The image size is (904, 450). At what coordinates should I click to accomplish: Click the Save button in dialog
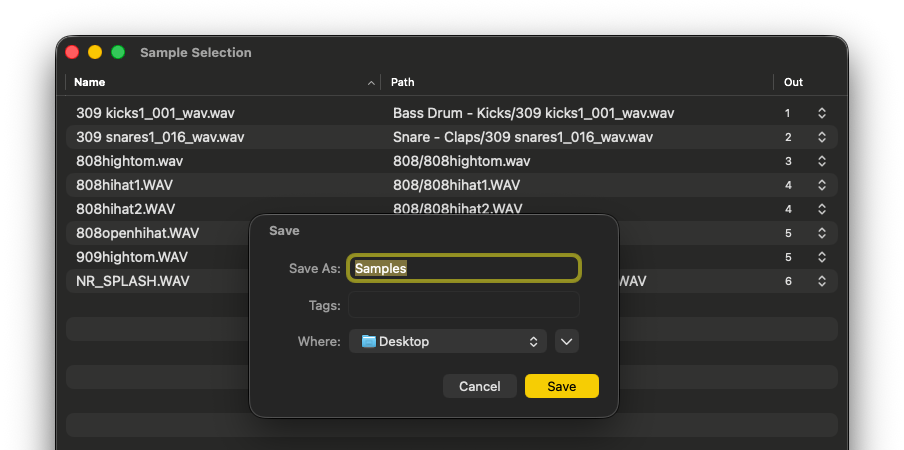point(561,386)
